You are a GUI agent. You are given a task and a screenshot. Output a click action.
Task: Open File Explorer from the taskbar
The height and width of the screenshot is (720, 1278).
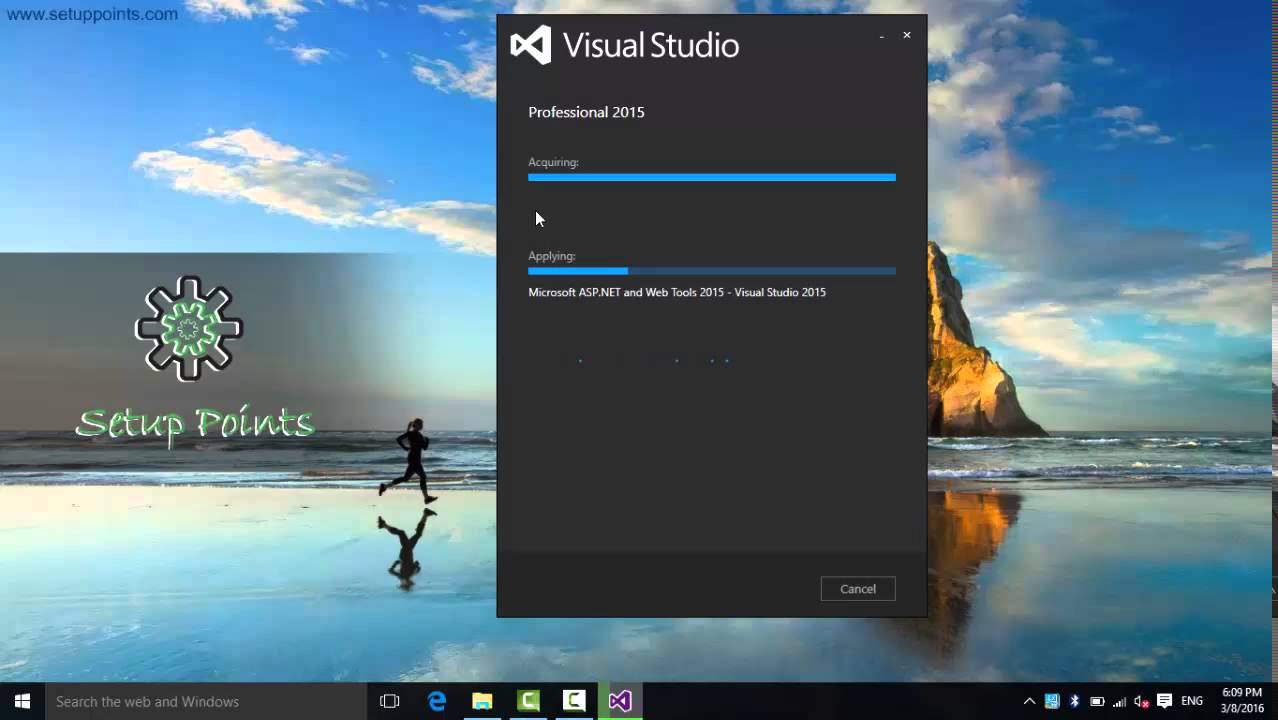coord(482,701)
